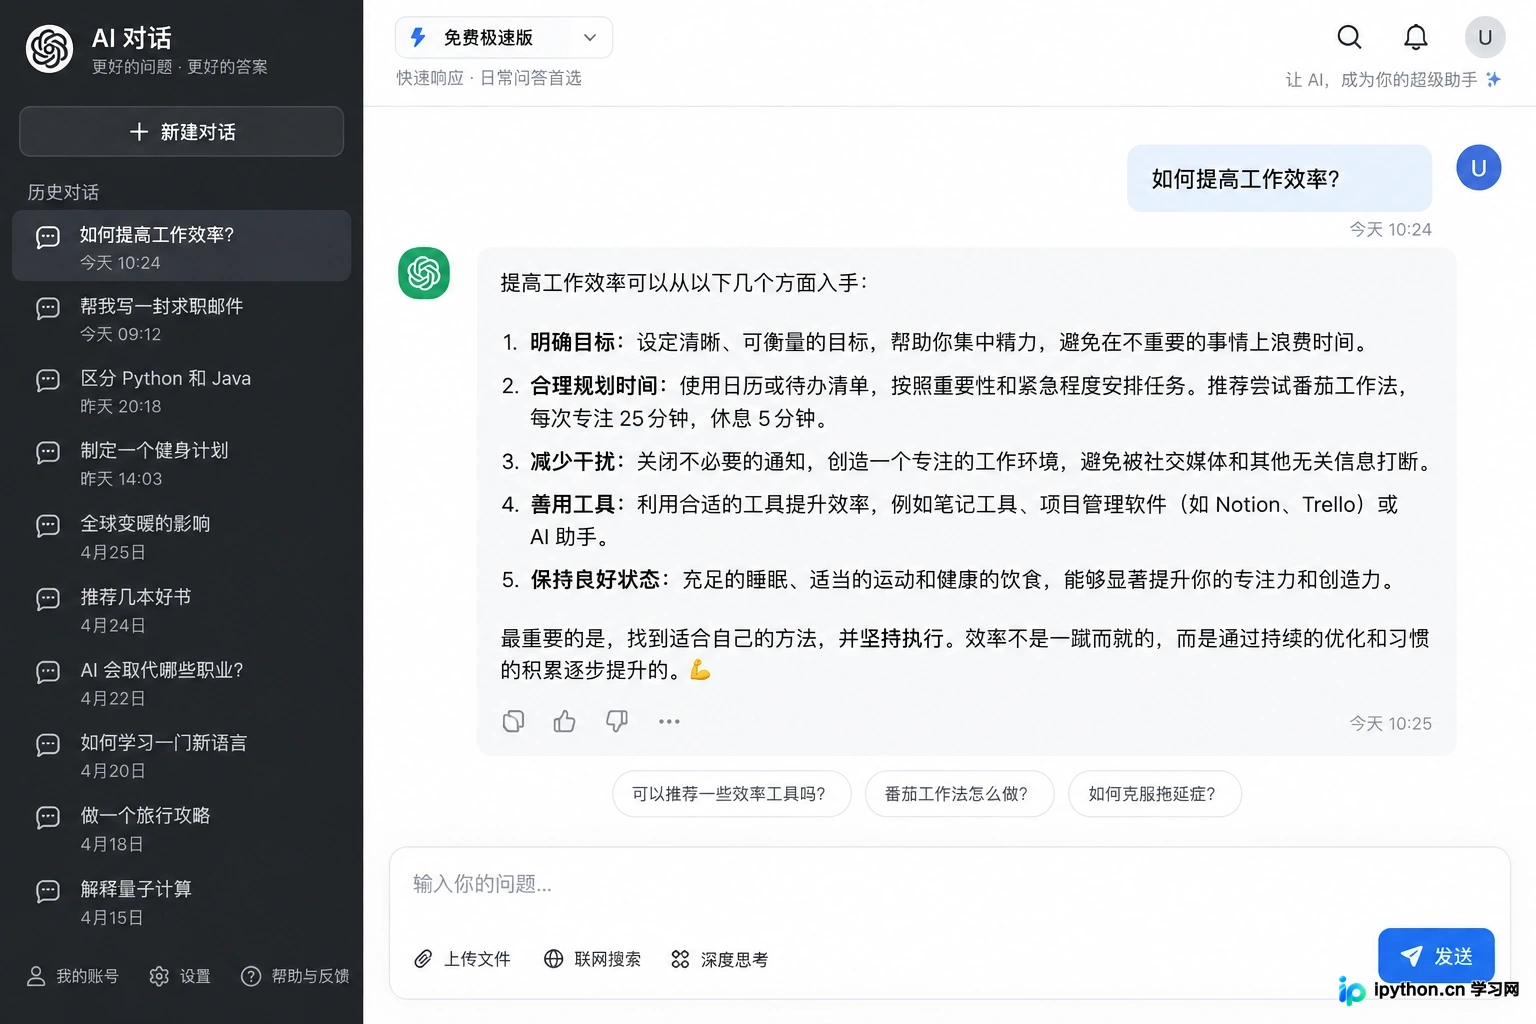Dislike the response with thumbs-down icon
Screen dimensions: 1536x1024
[x=617, y=721]
